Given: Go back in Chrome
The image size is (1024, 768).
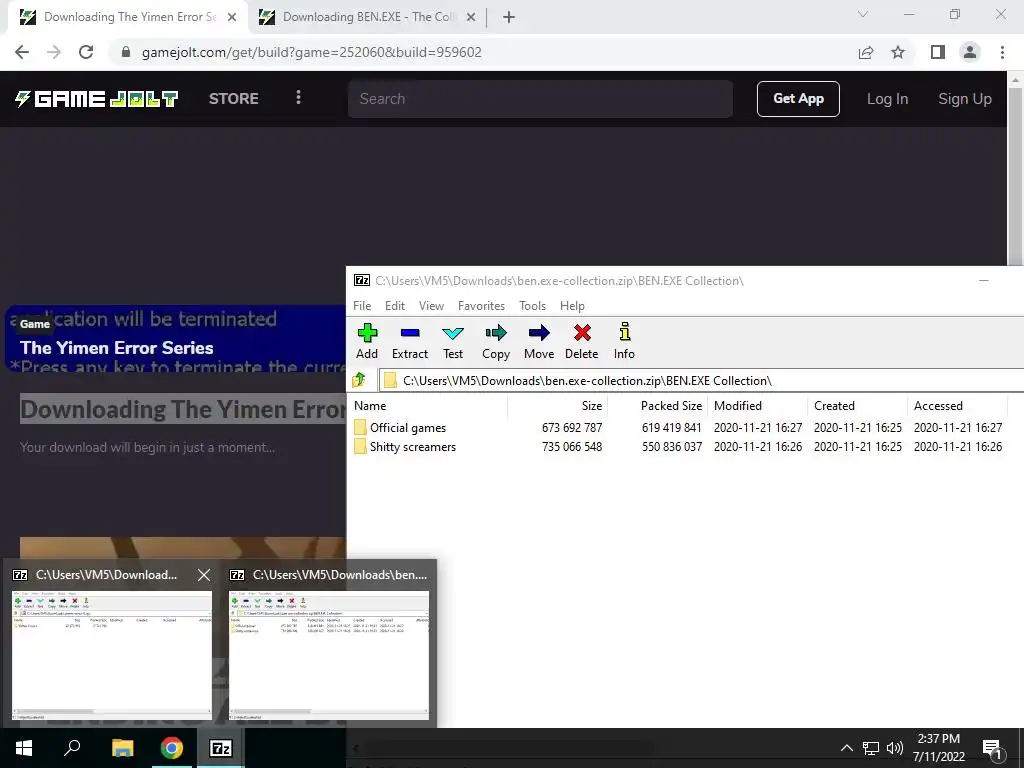Looking at the screenshot, I should click(22, 52).
